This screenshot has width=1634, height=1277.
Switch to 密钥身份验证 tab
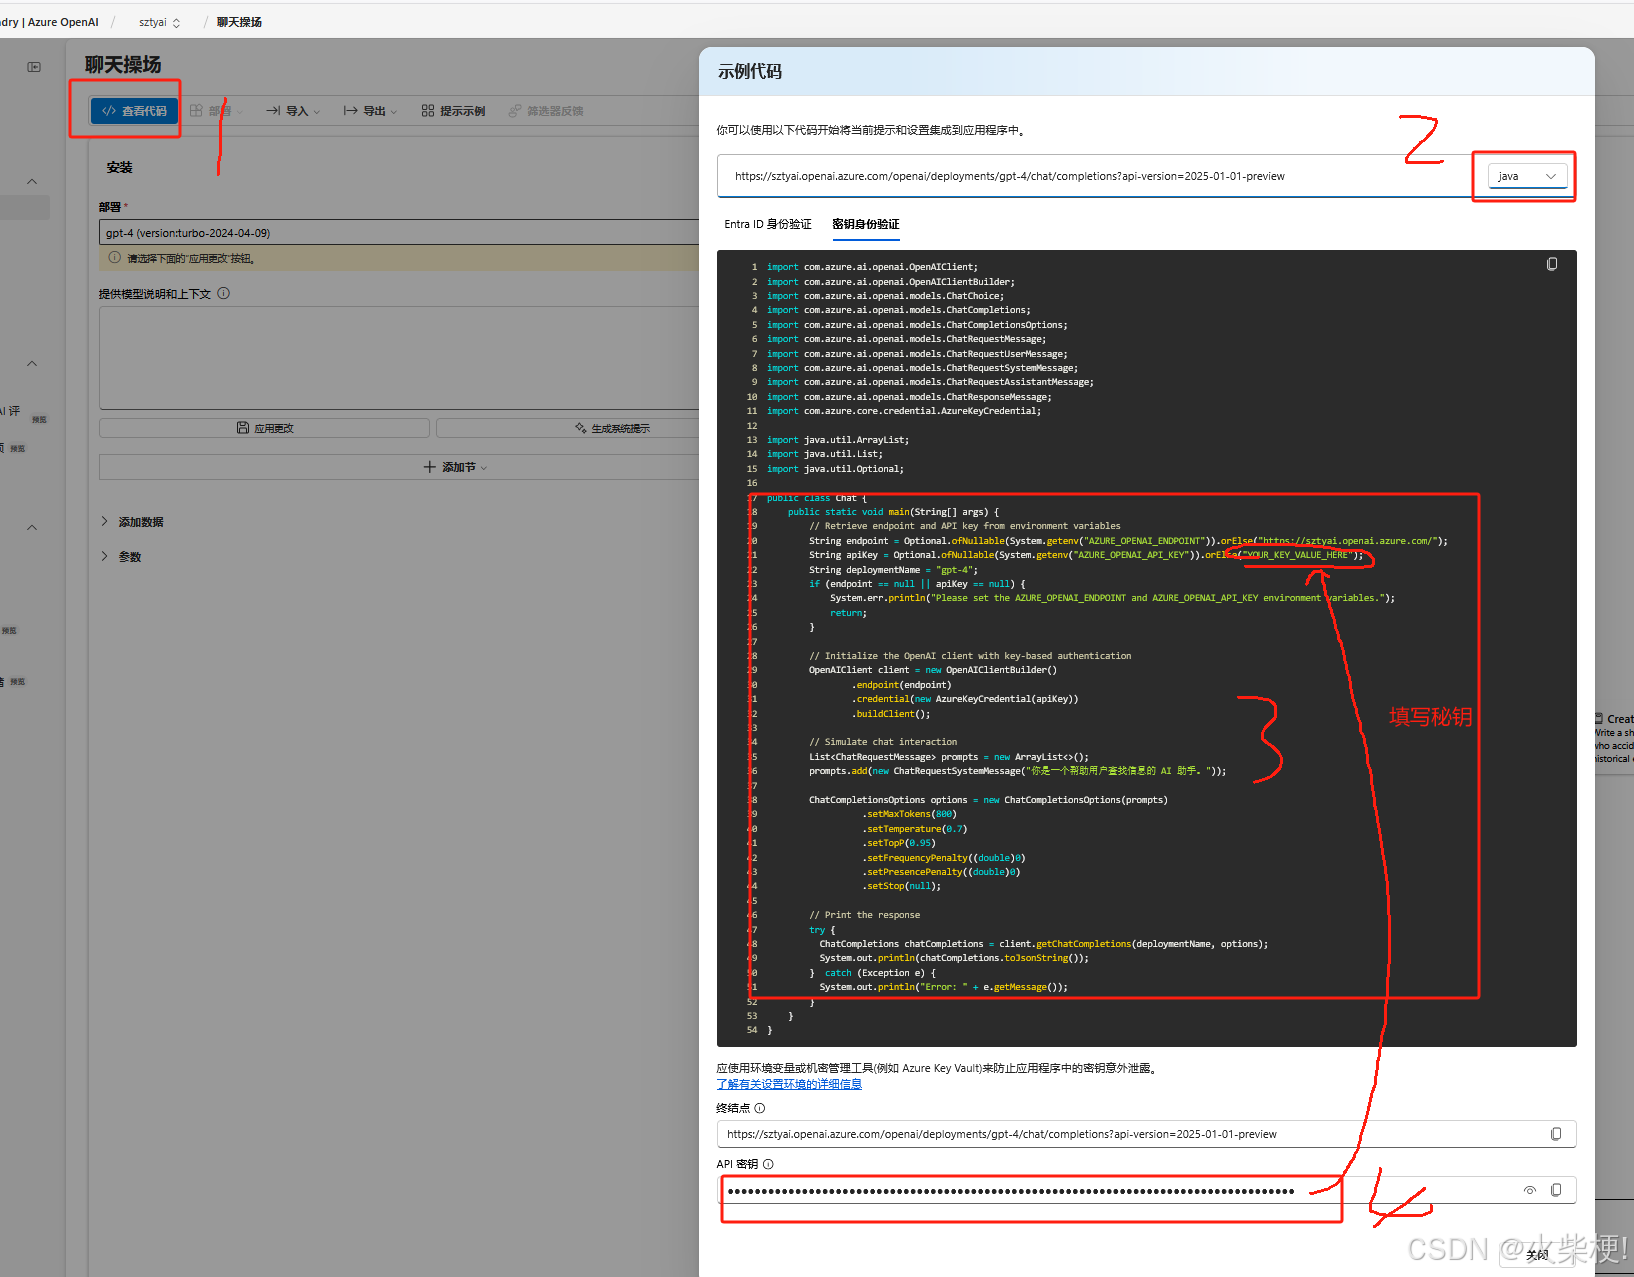pyautogui.click(x=866, y=224)
